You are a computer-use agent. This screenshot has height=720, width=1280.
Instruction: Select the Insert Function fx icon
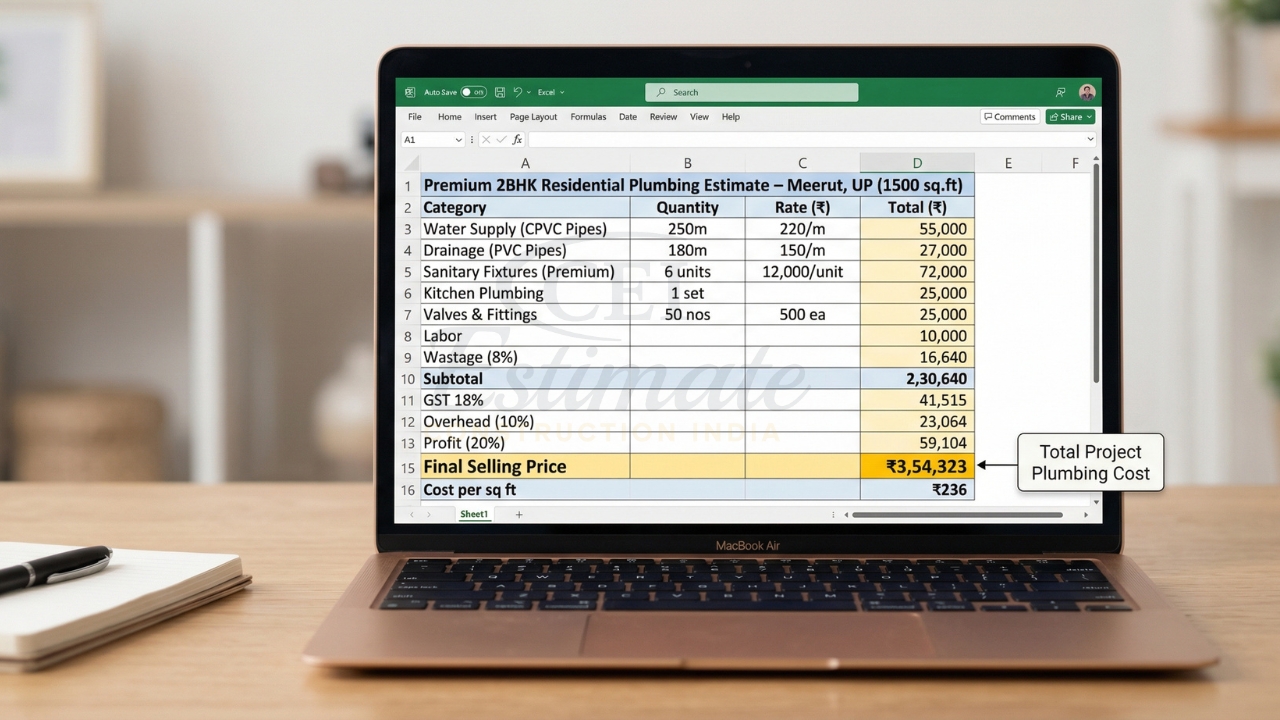517,139
